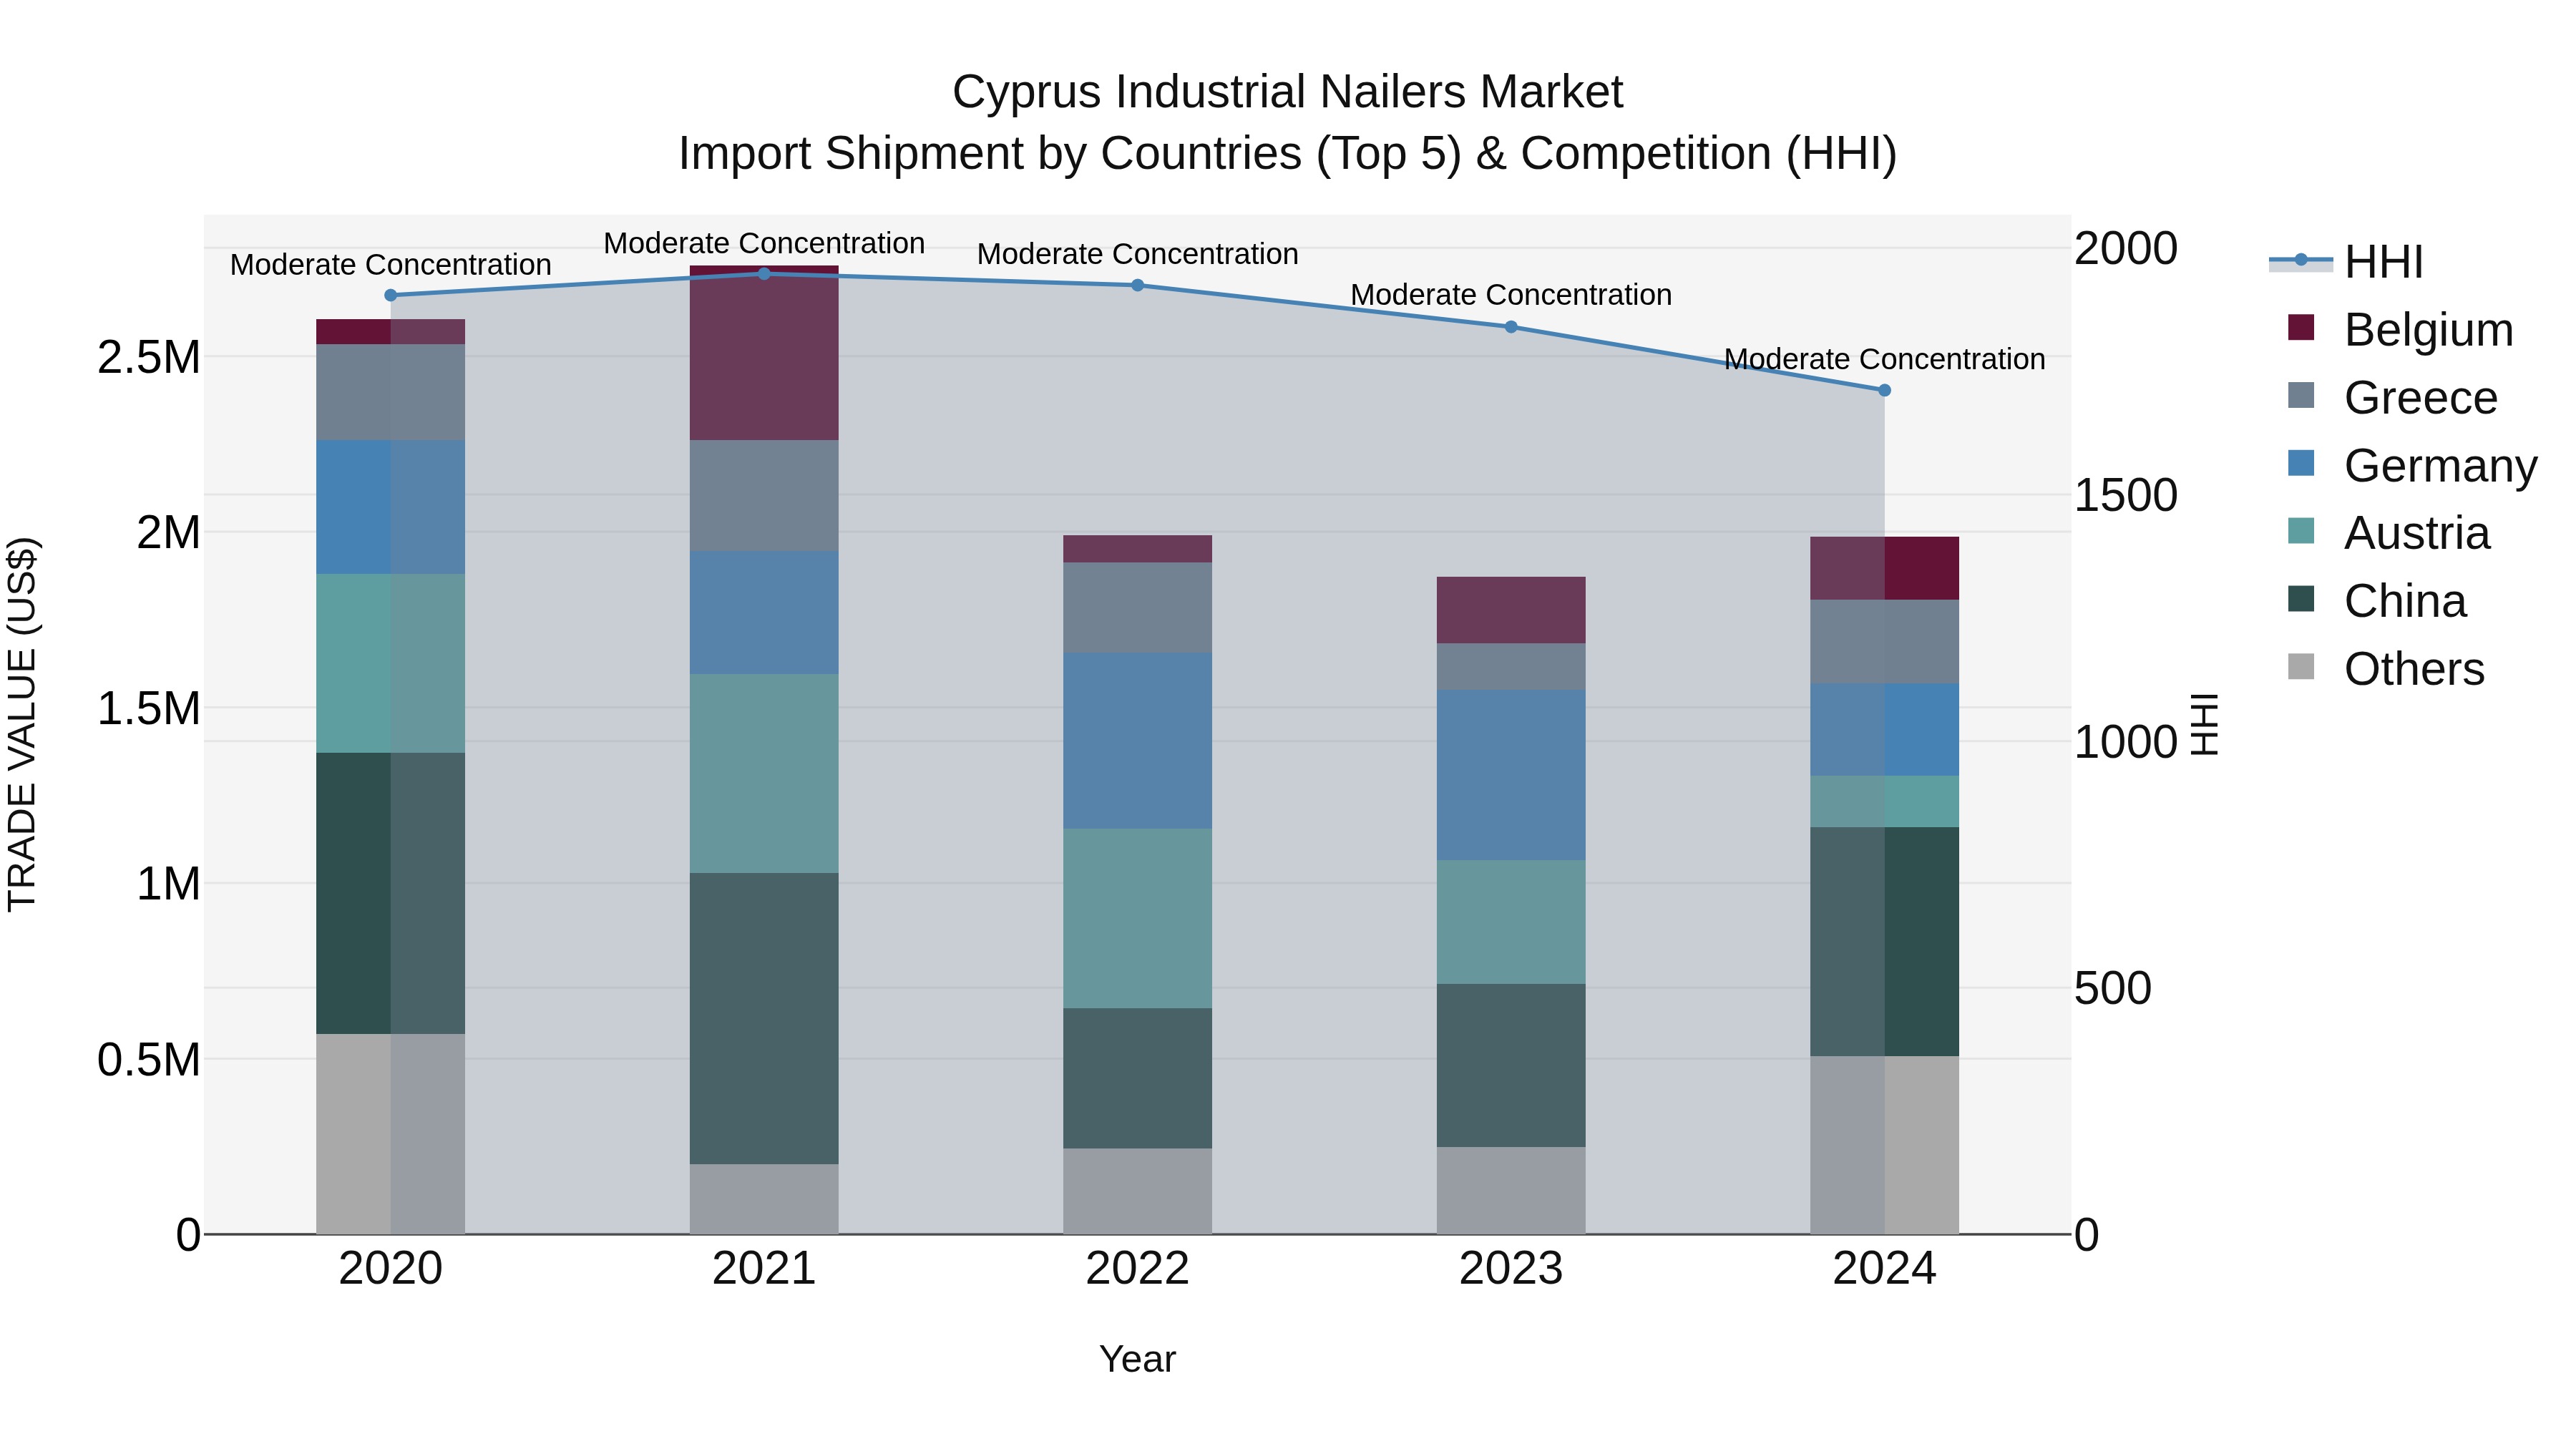Click the 2020 China bar segment

click(x=391, y=893)
